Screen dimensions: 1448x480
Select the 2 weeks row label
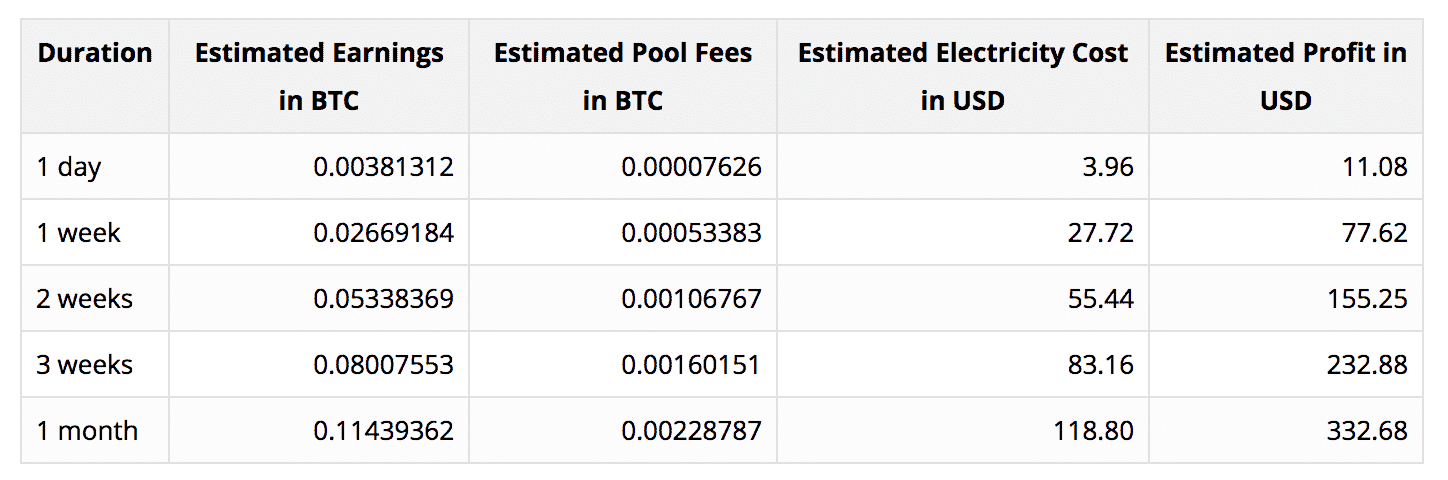[85, 299]
